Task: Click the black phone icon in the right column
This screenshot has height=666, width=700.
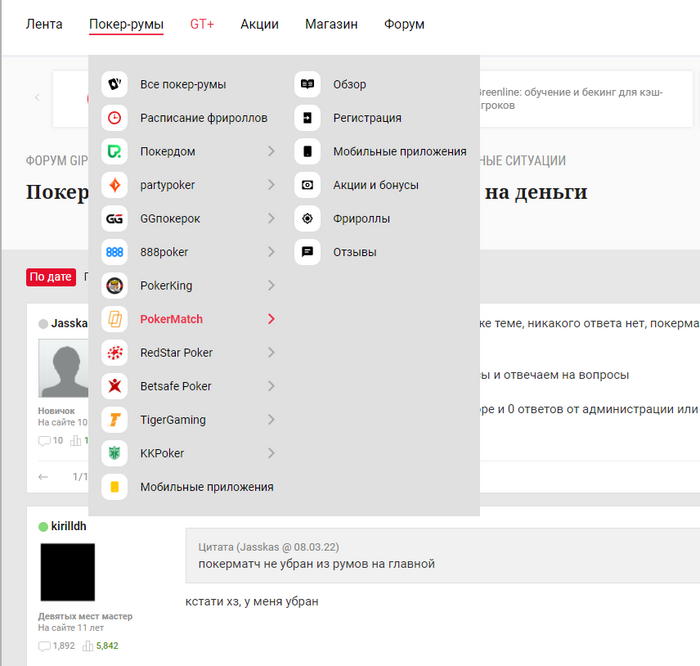Action: click(x=308, y=151)
